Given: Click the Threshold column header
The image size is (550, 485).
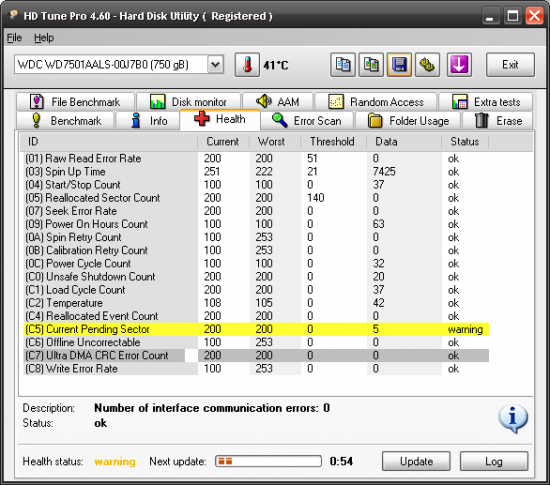Looking at the screenshot, I should (x=333, y=142).
